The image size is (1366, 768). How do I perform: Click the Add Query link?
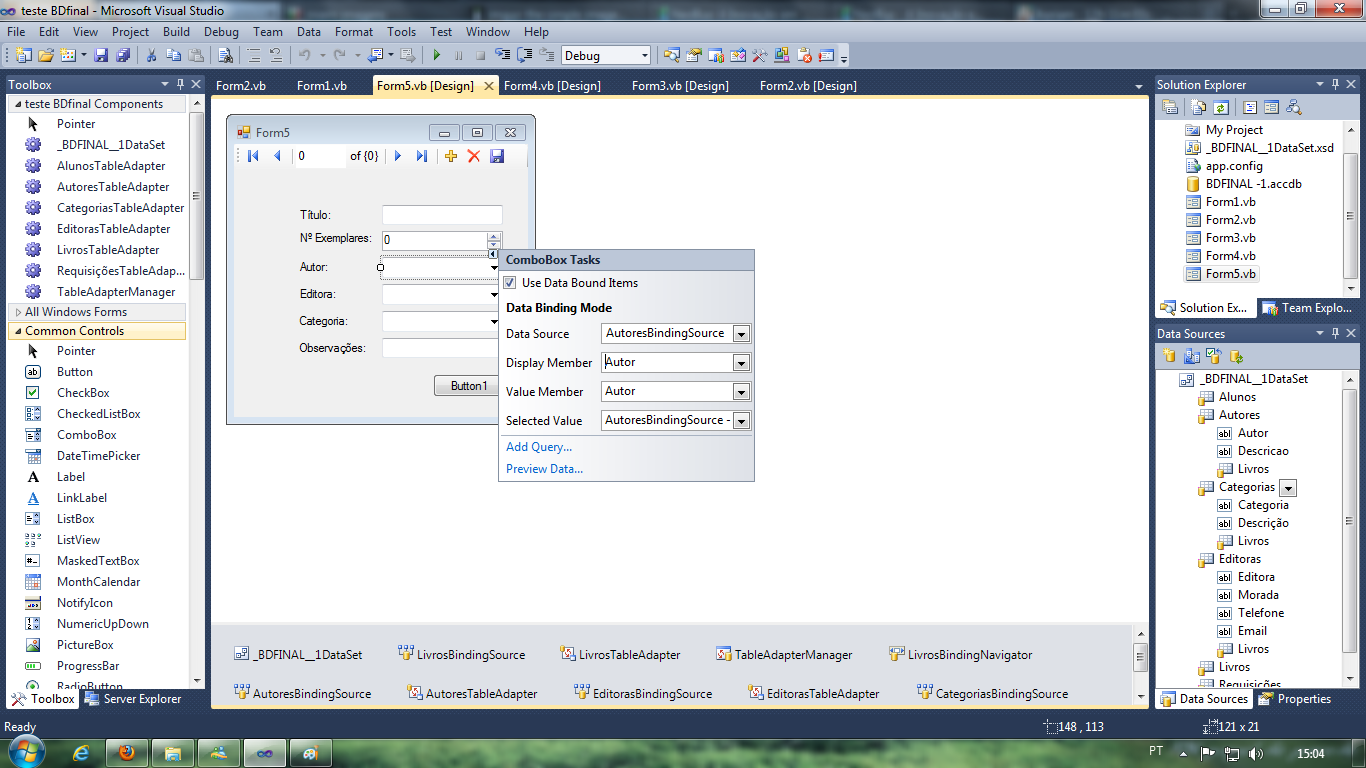539,447
